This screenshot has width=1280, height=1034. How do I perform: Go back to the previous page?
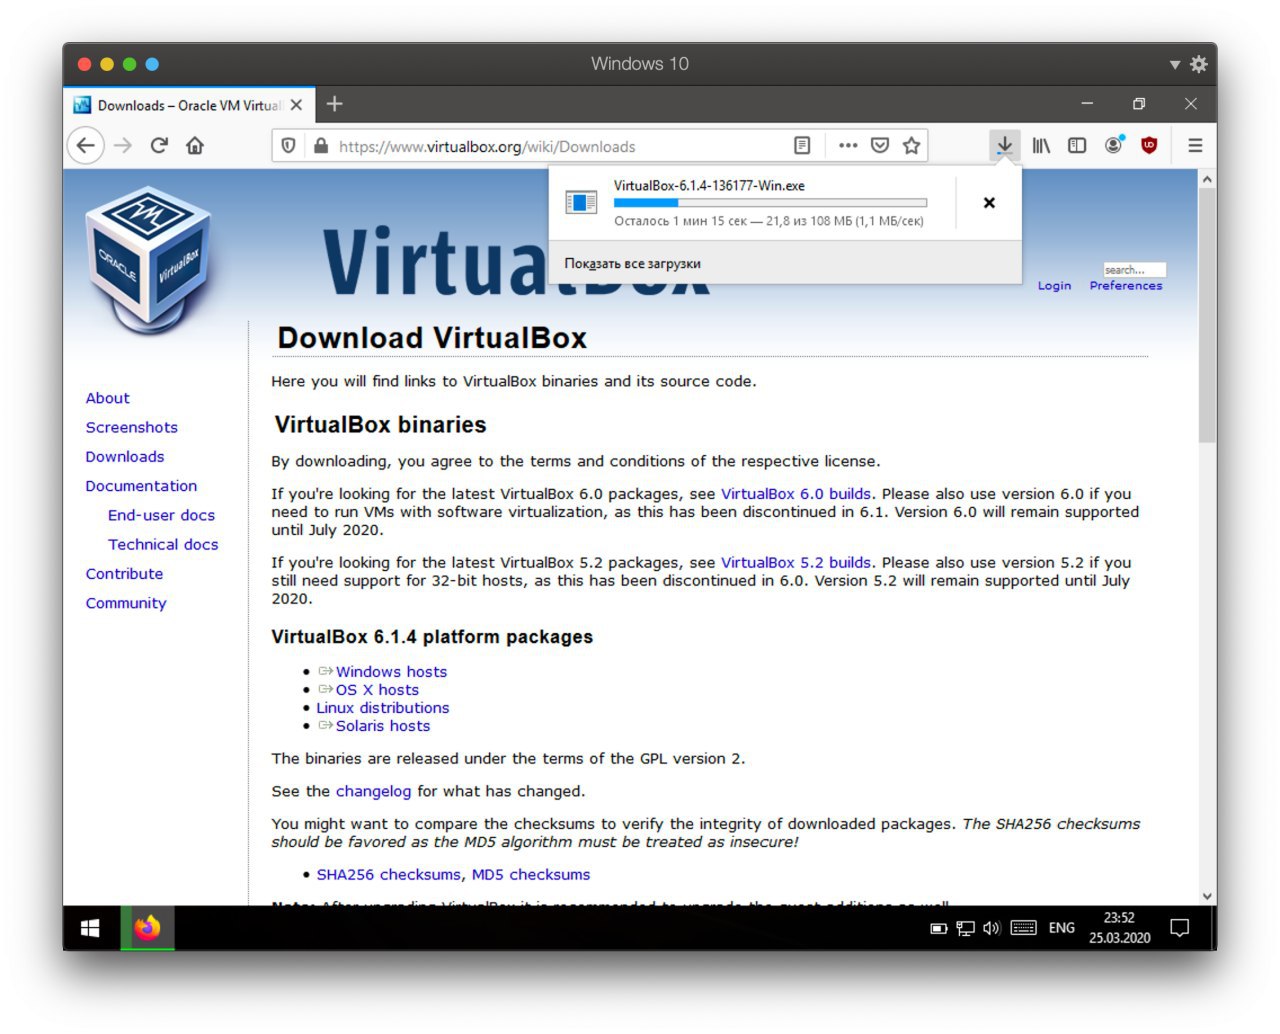coord(86,146)
